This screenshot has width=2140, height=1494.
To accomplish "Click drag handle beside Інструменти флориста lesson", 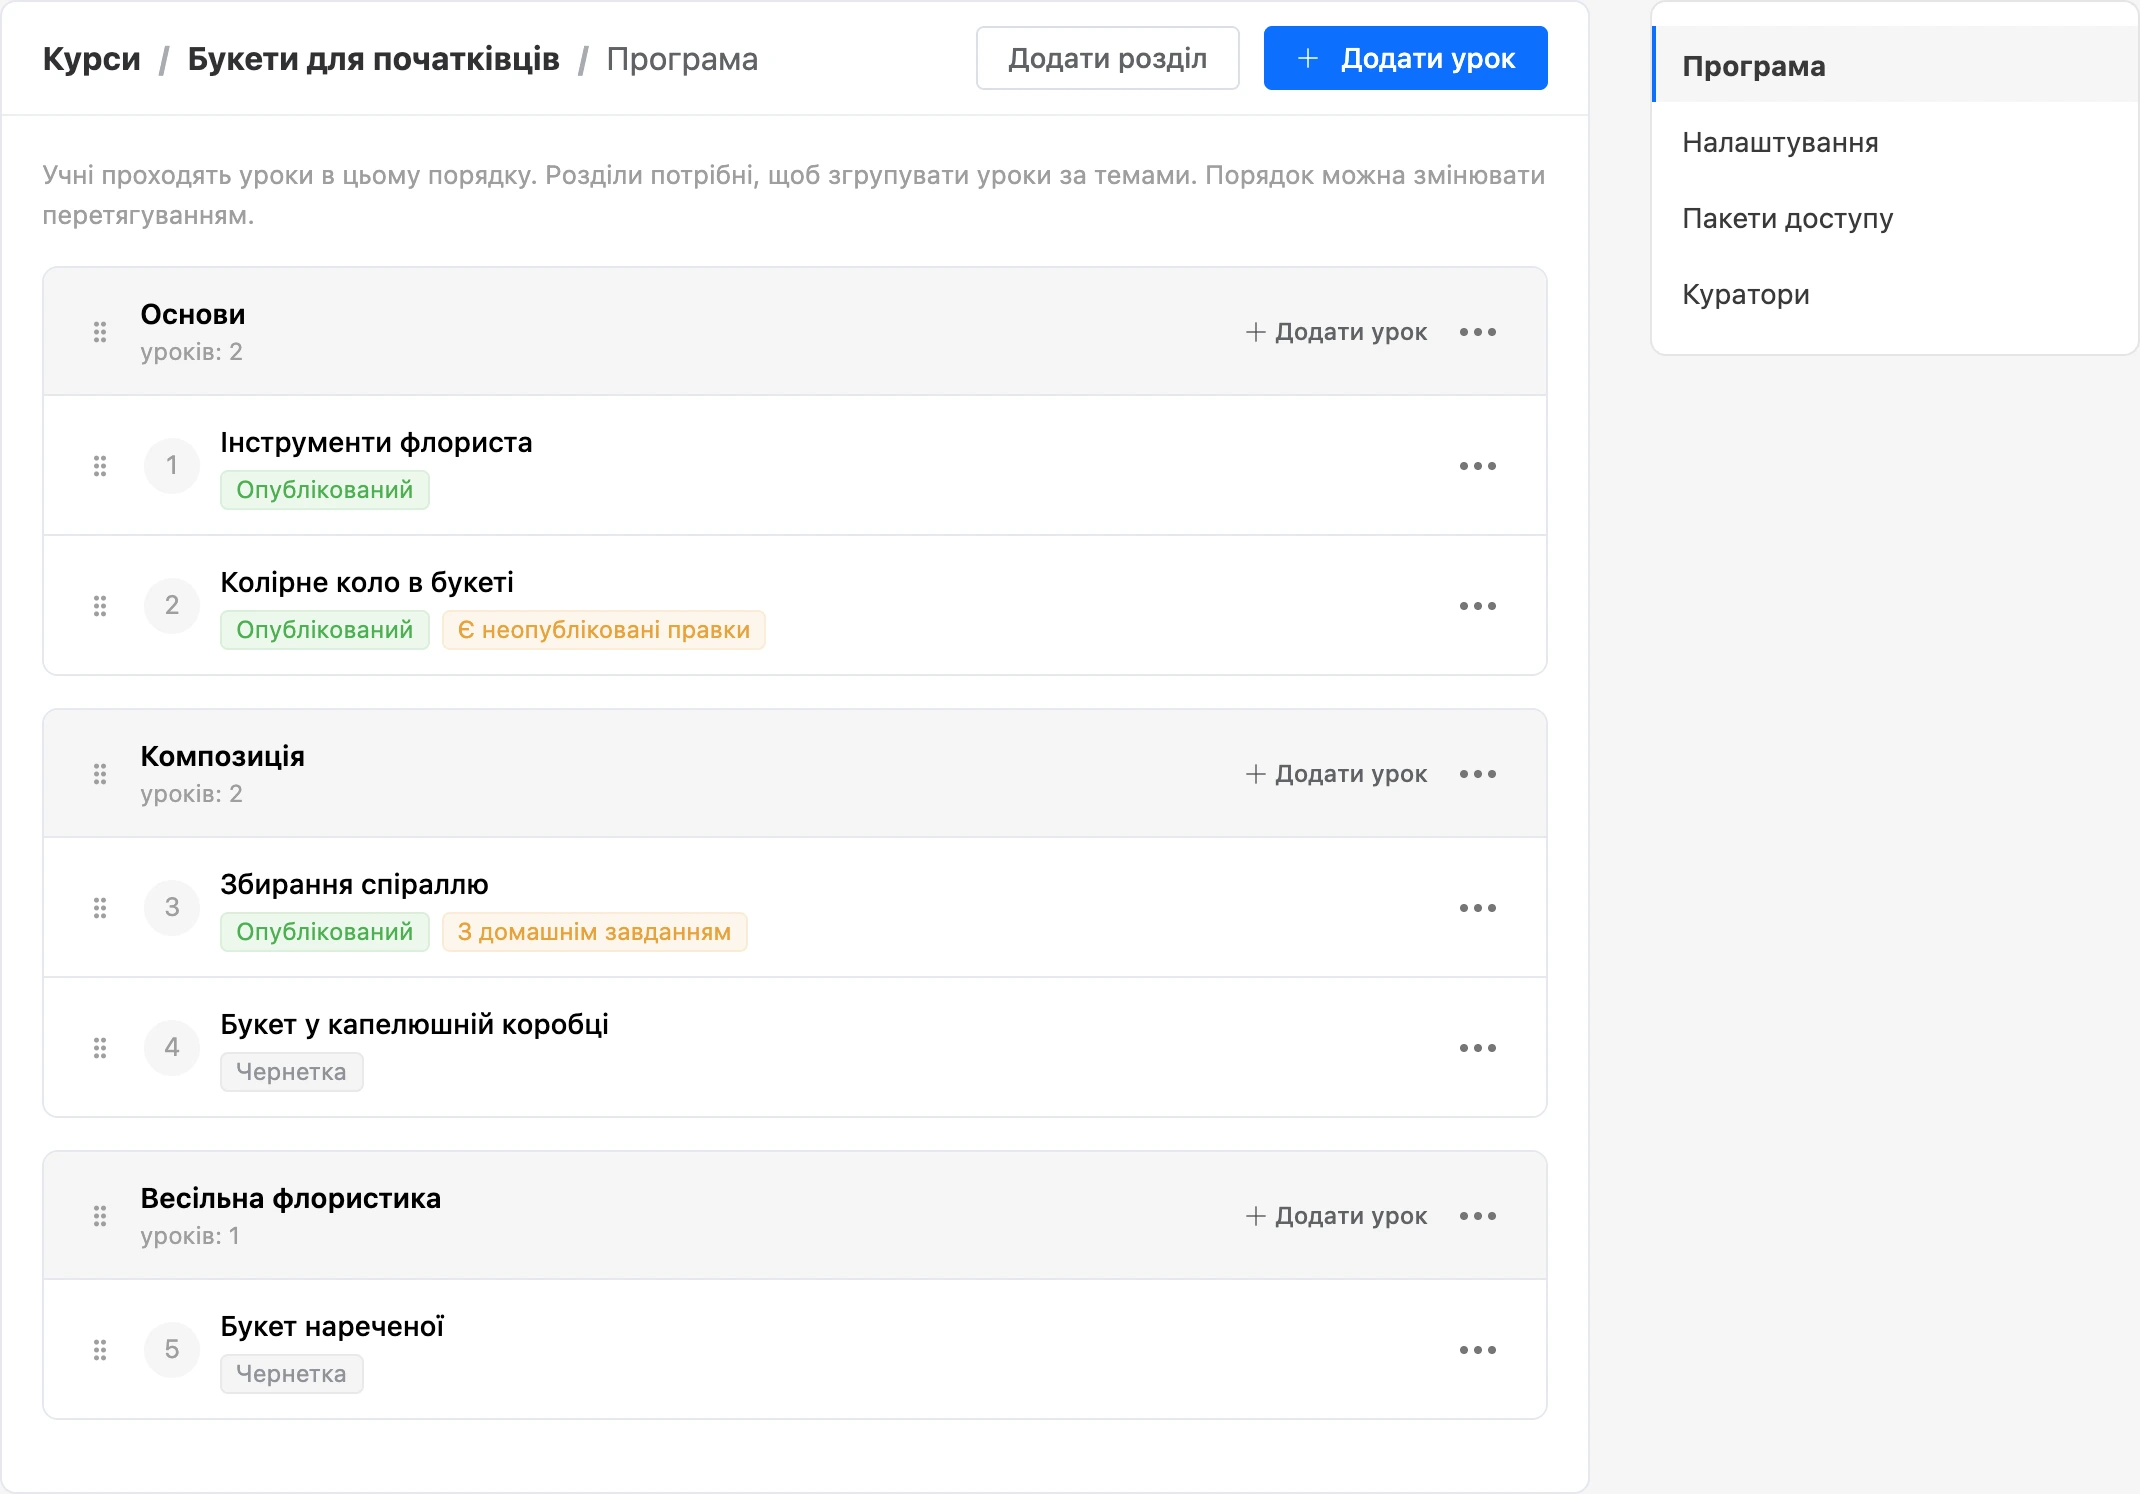I will pyautogui.click(x=100, y=466).
